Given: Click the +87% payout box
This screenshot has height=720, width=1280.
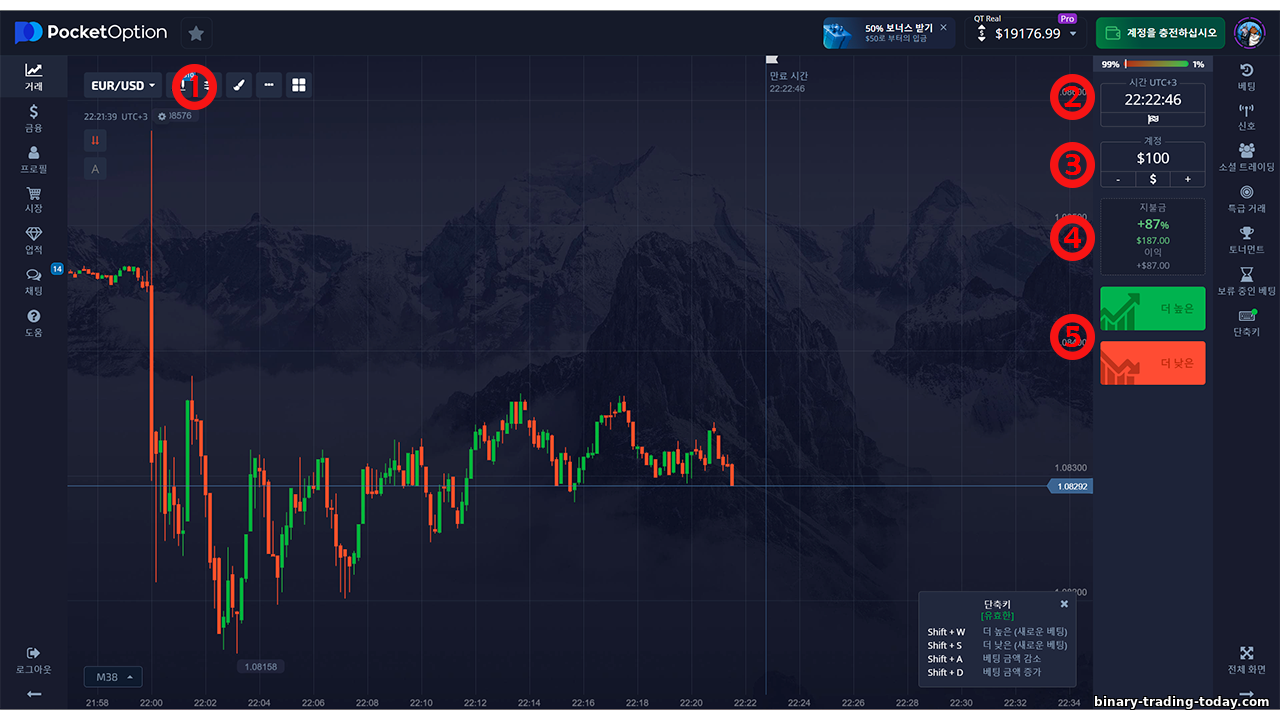Looking at the screenshot, I should tap(1152, 237).
